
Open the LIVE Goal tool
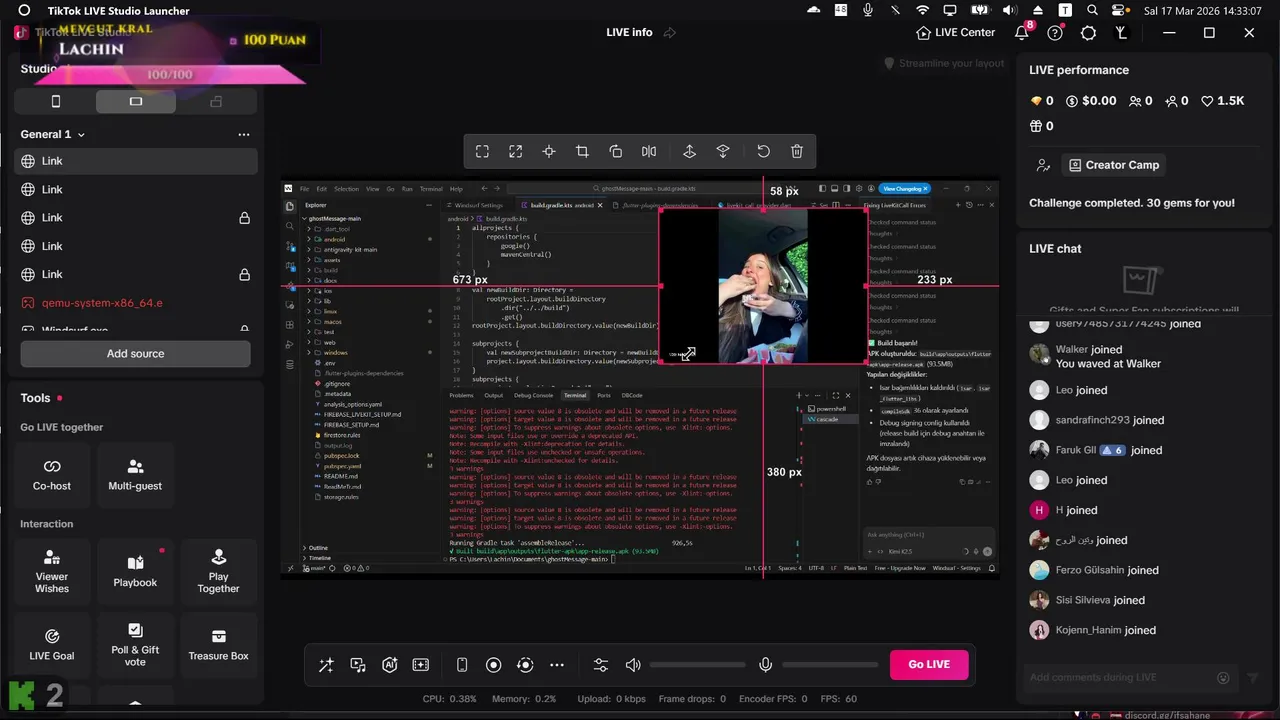[52, 645]
